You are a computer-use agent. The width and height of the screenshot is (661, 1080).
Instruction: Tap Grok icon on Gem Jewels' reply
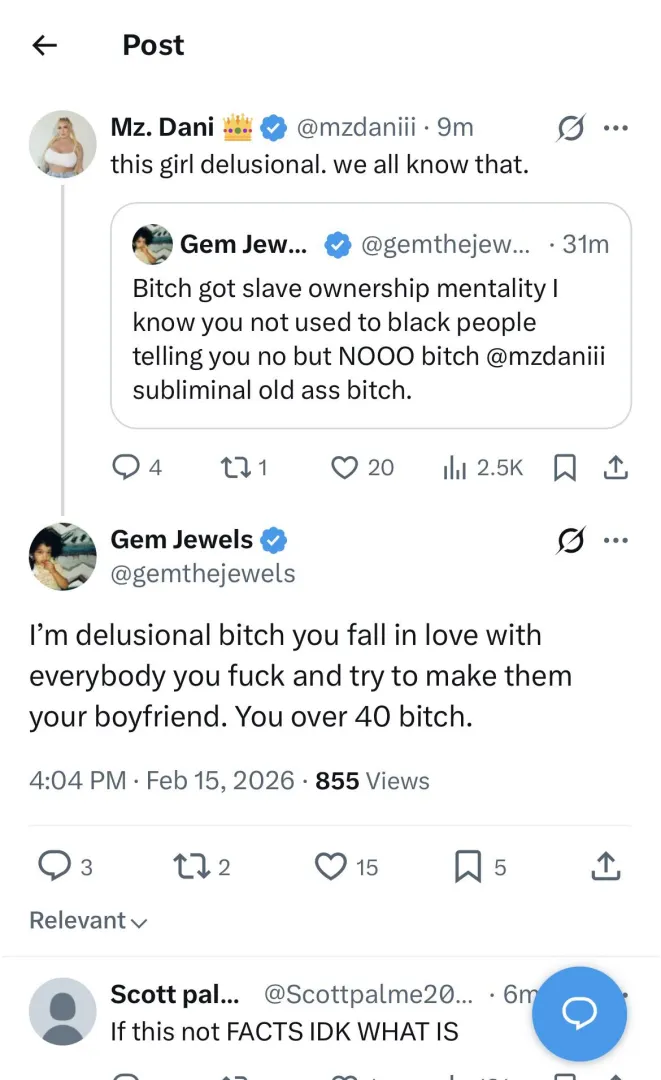pos(570,540)
